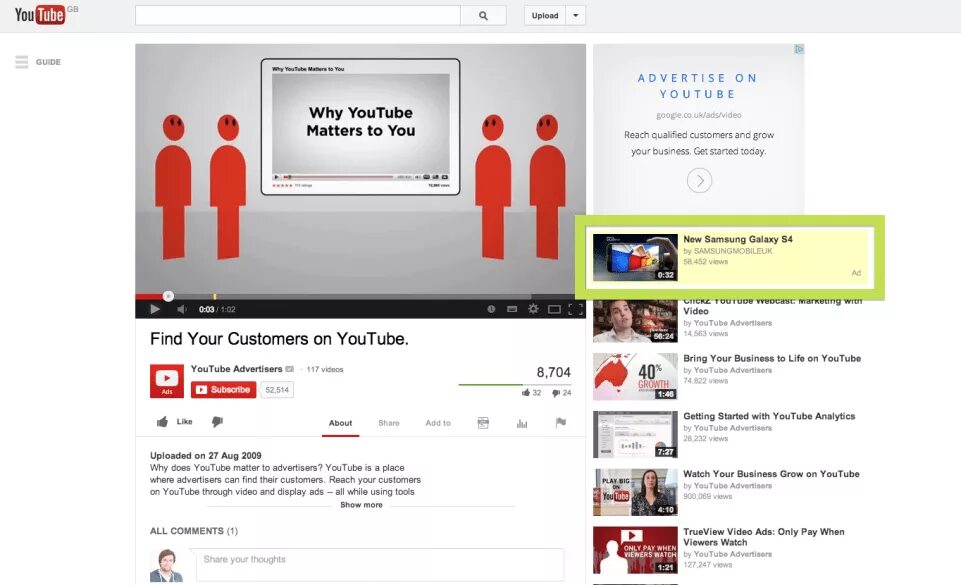This screenshot has width=961, height=585.
Task: Click the video progress scrubber handle
Action: [x=168, y=296]
